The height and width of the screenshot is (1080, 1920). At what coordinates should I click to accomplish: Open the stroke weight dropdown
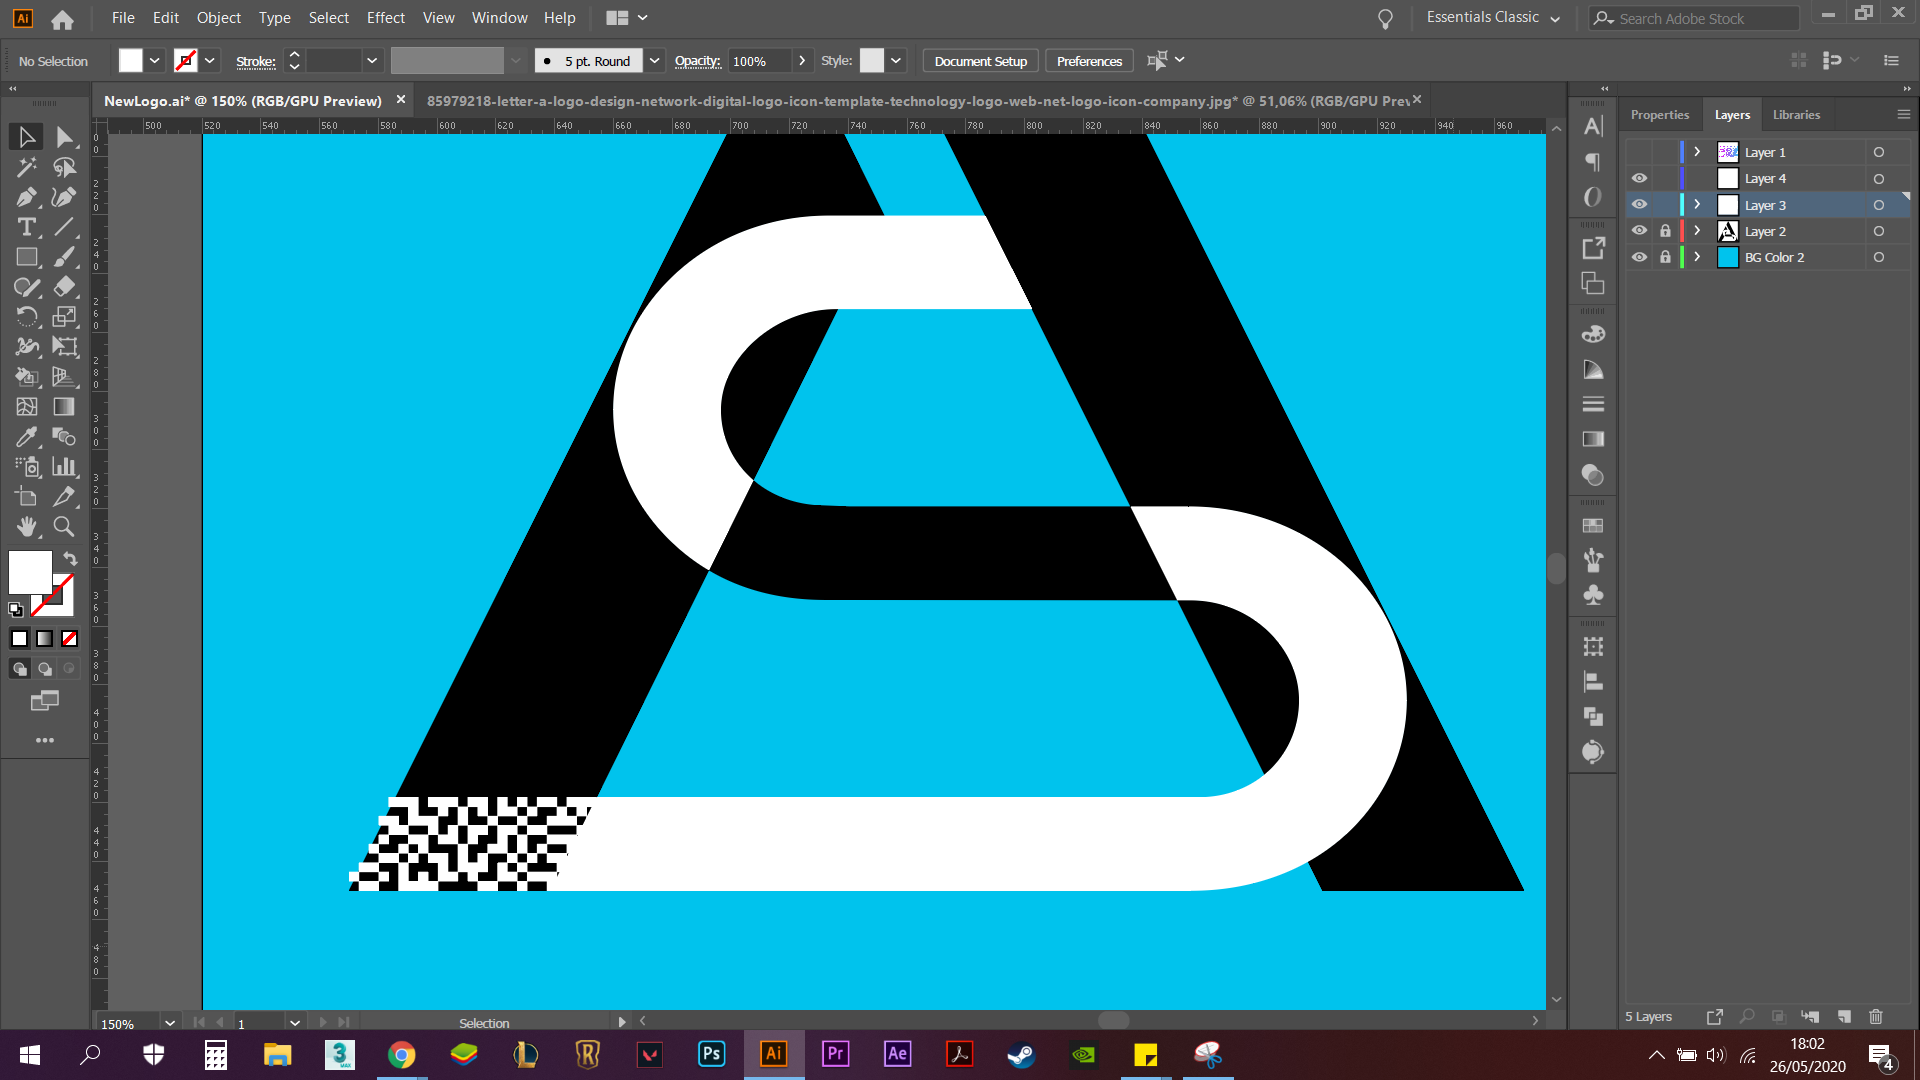coord(371,61)
